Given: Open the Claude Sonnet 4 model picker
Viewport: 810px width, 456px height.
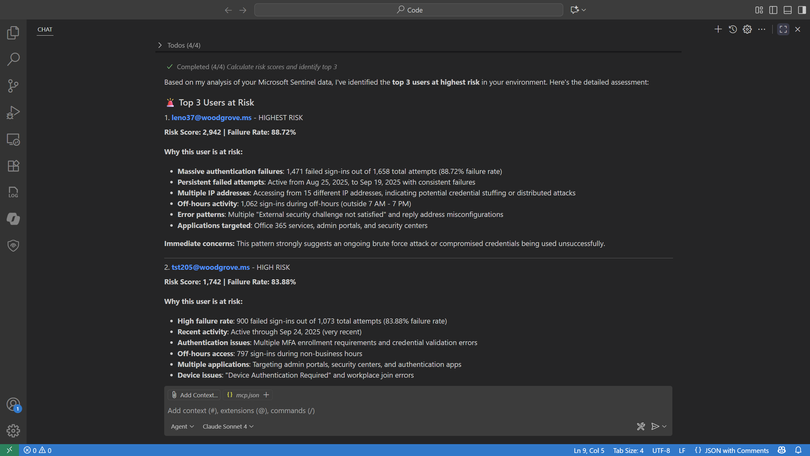Looking at the screenshot, I should pyautogui.click(x=228, y=427).
